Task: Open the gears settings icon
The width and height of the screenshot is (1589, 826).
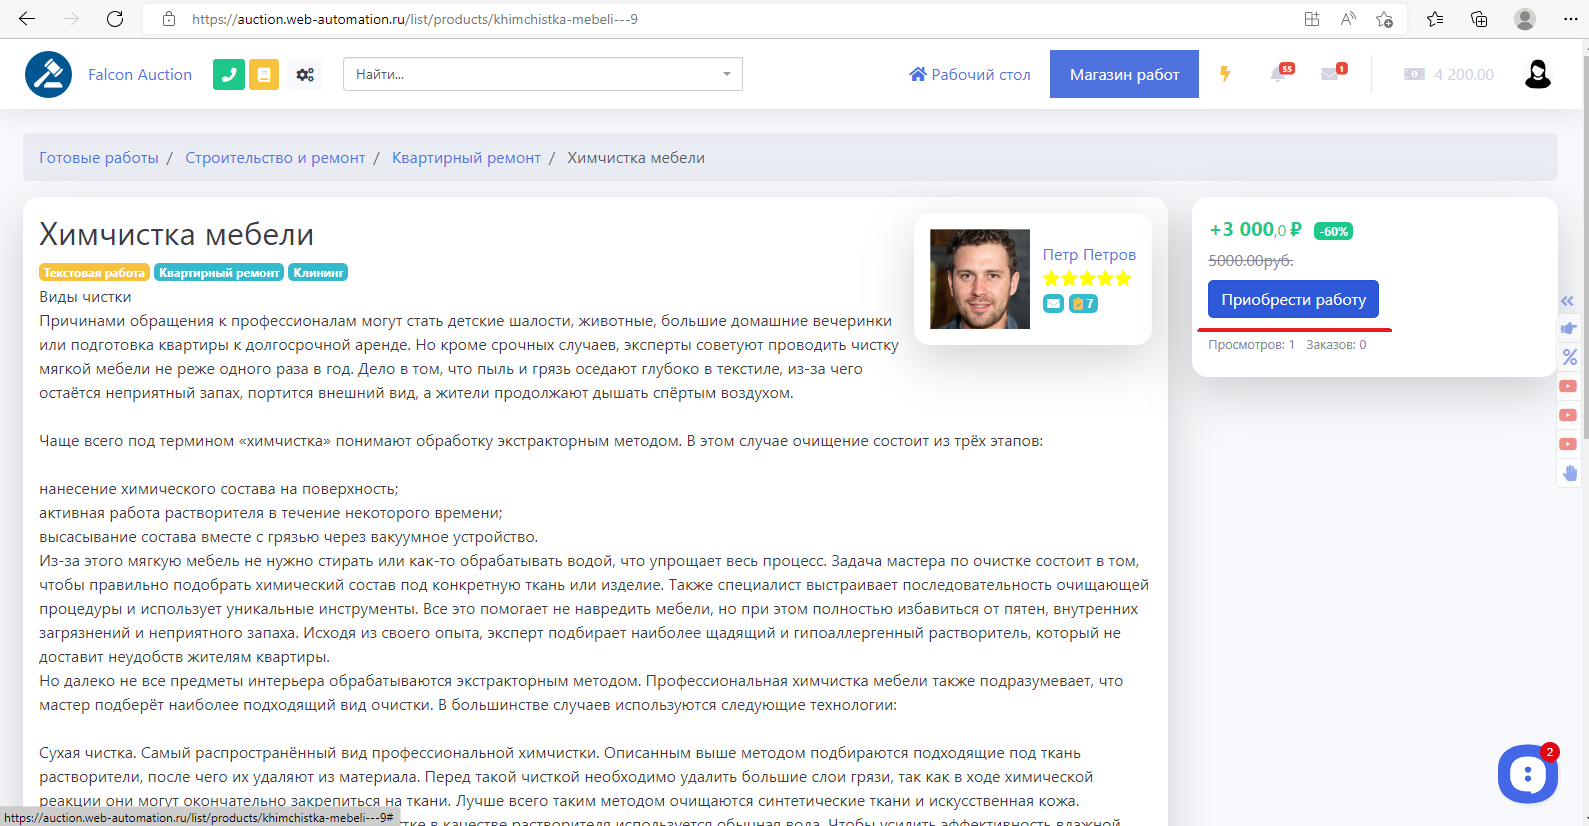Action: pyautogui.click(x=305, y=74)
